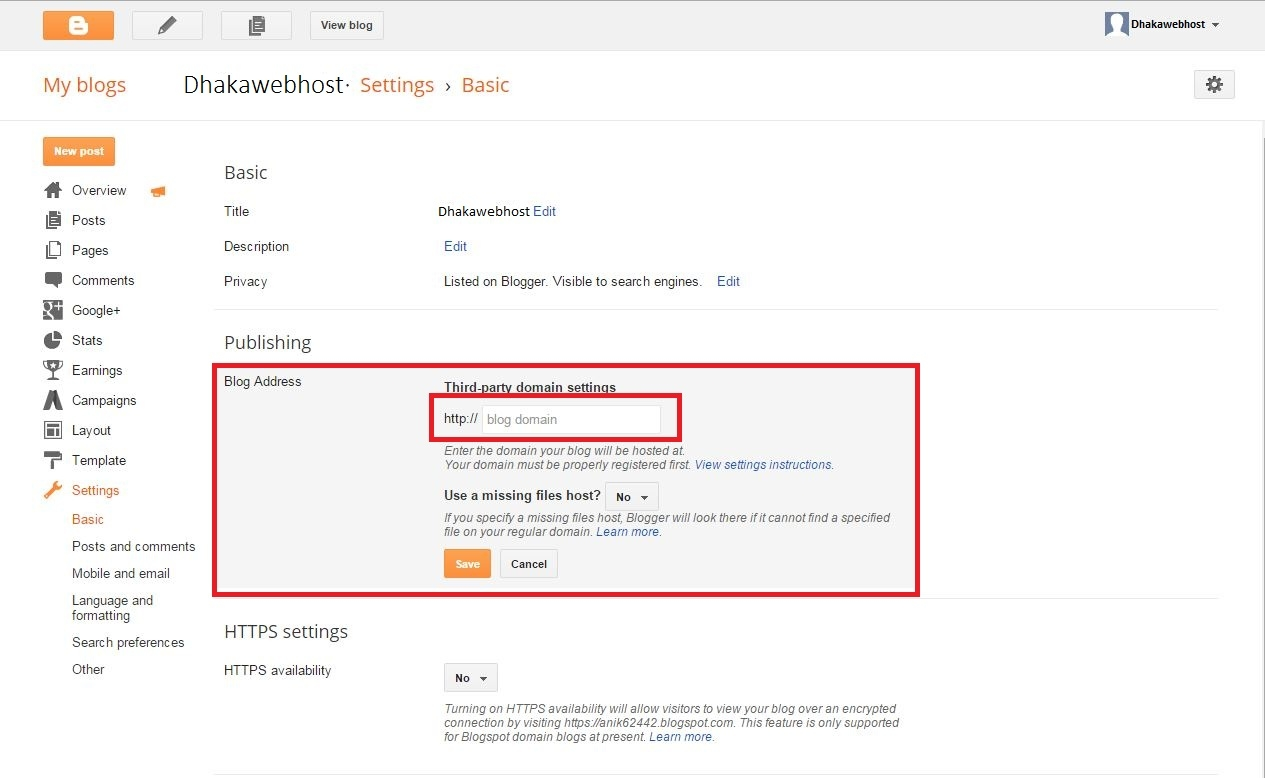Click Learn more under HTTPS availability
1265x778 pixels.
[x=680, y=737]
